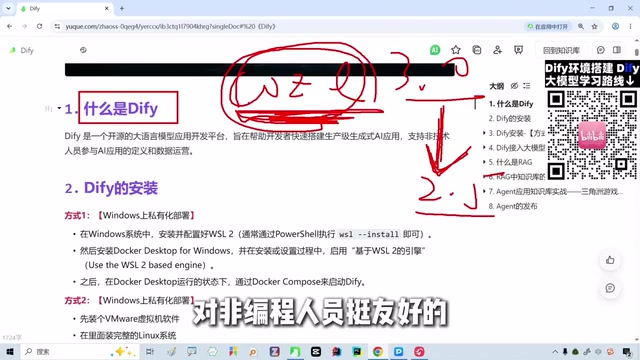The image size is (640, 360).
Task: Open the comments bubble icon in header
Action: tap(600, 50)
